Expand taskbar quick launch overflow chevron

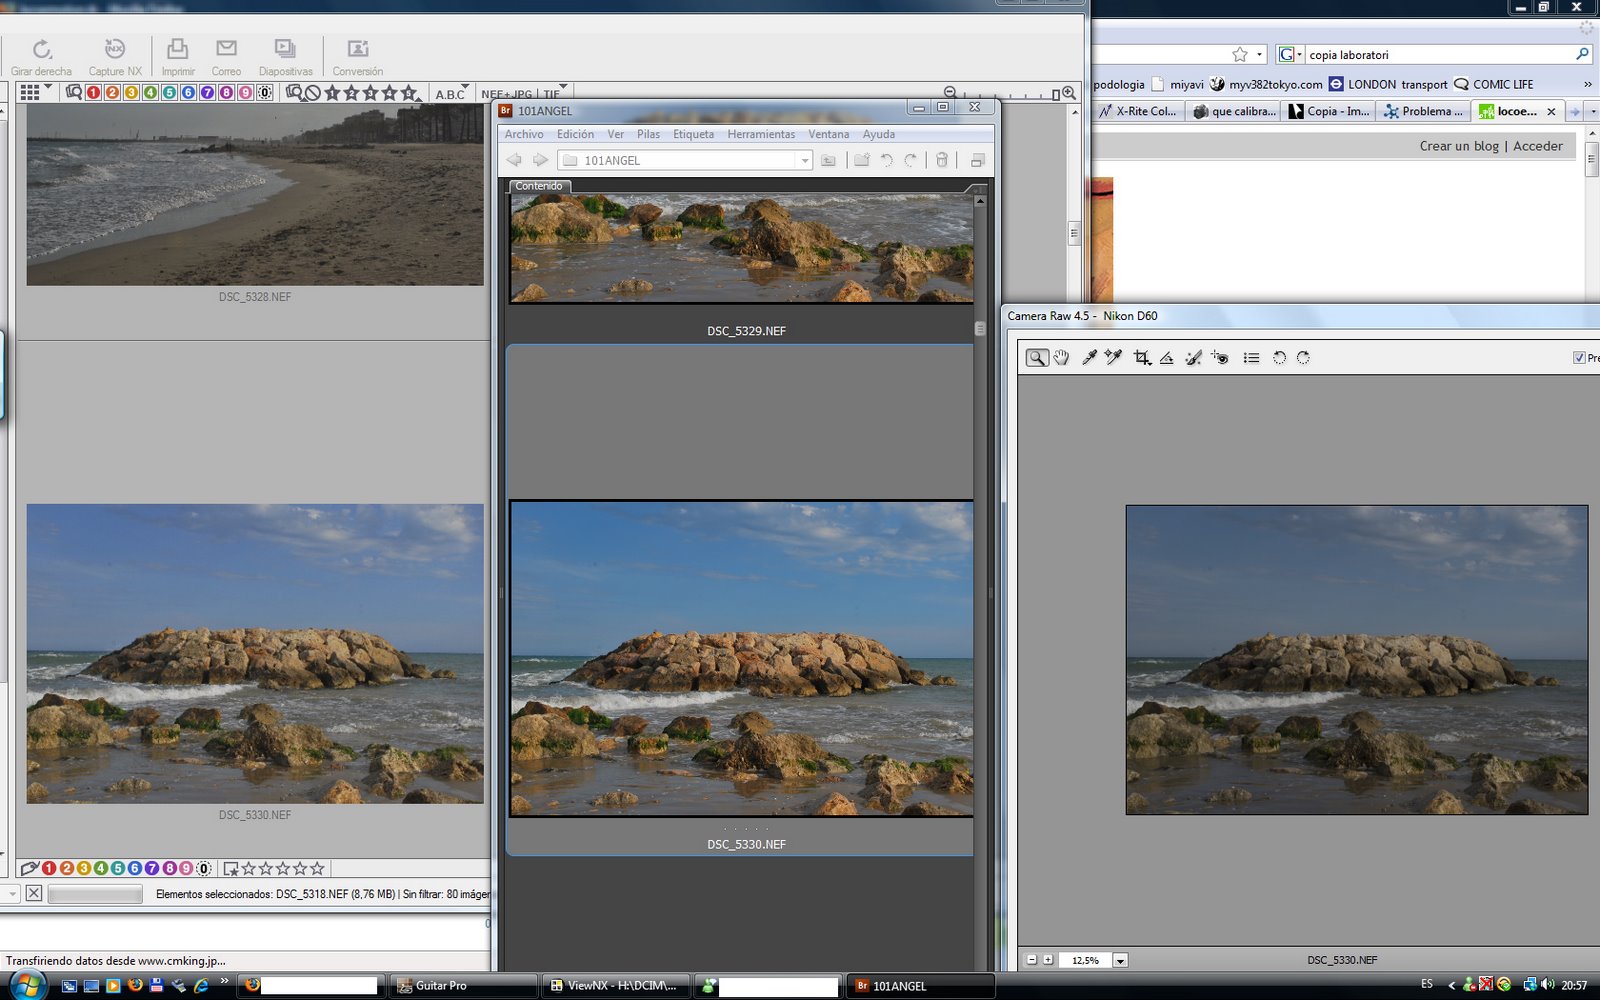pyautogui.click(x=224, y=981)
